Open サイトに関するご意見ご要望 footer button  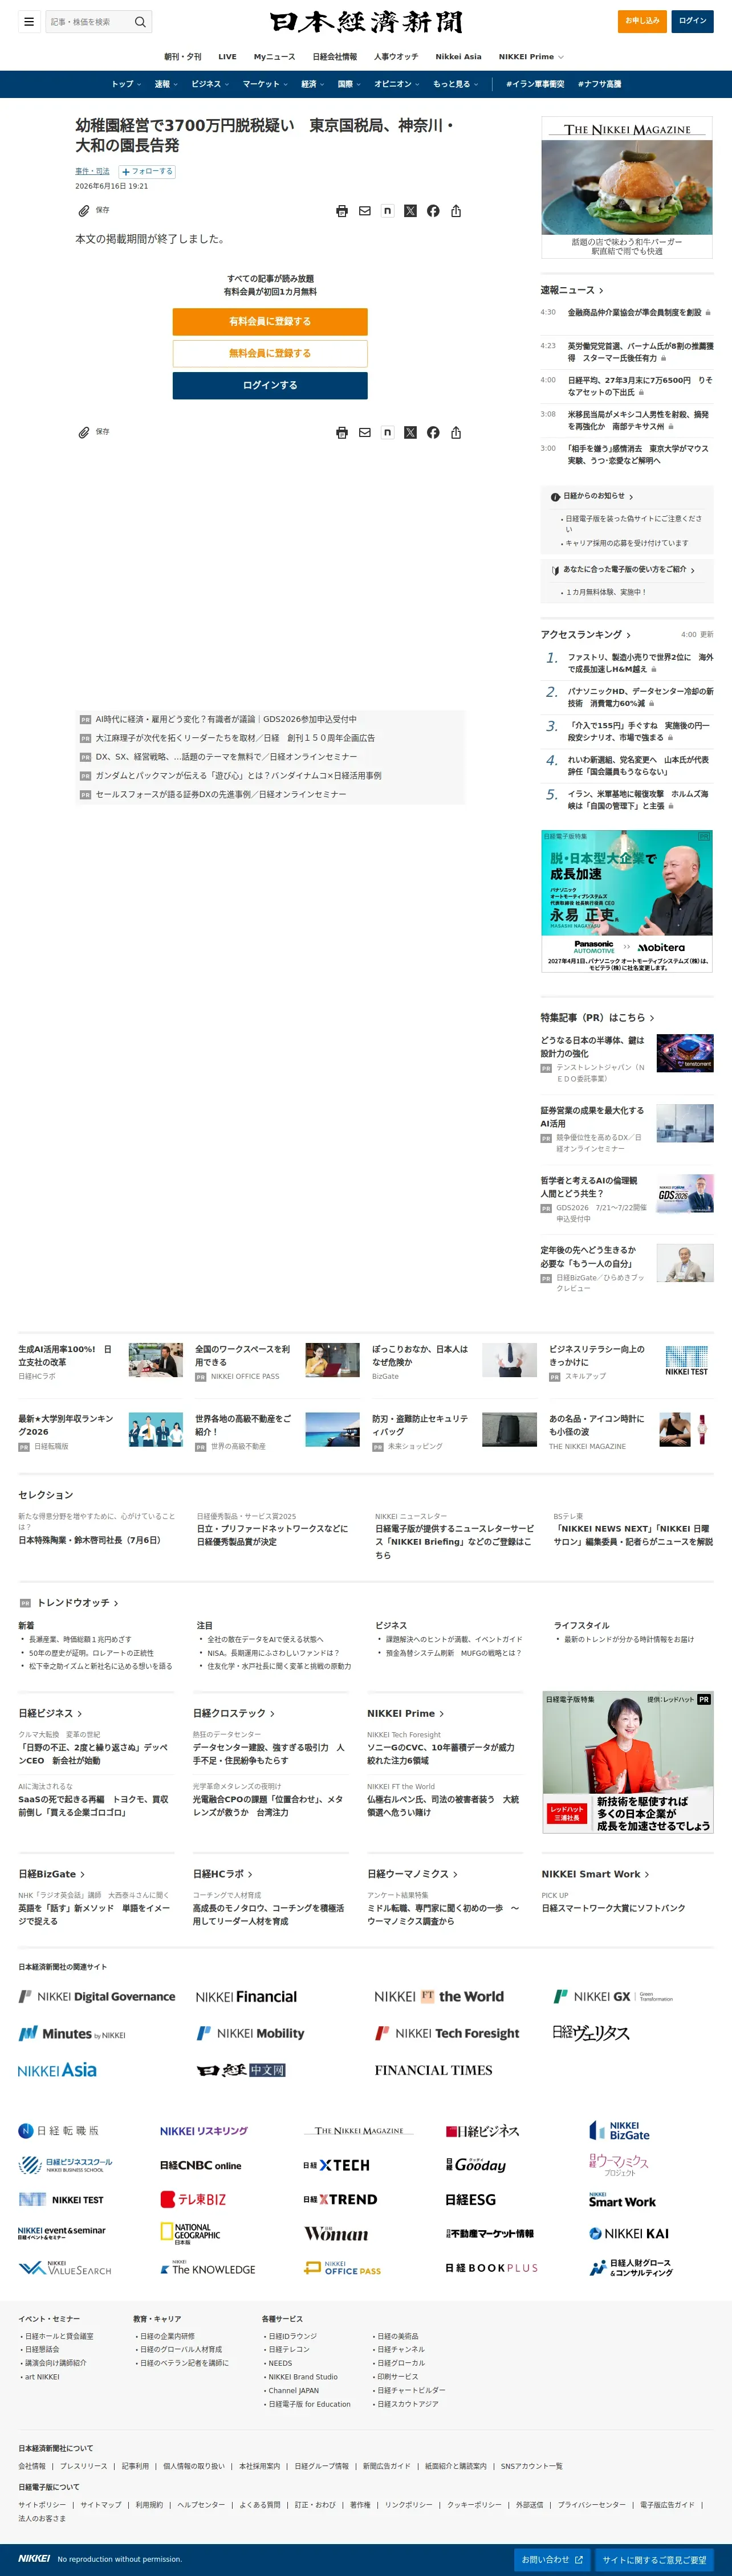655,2560
